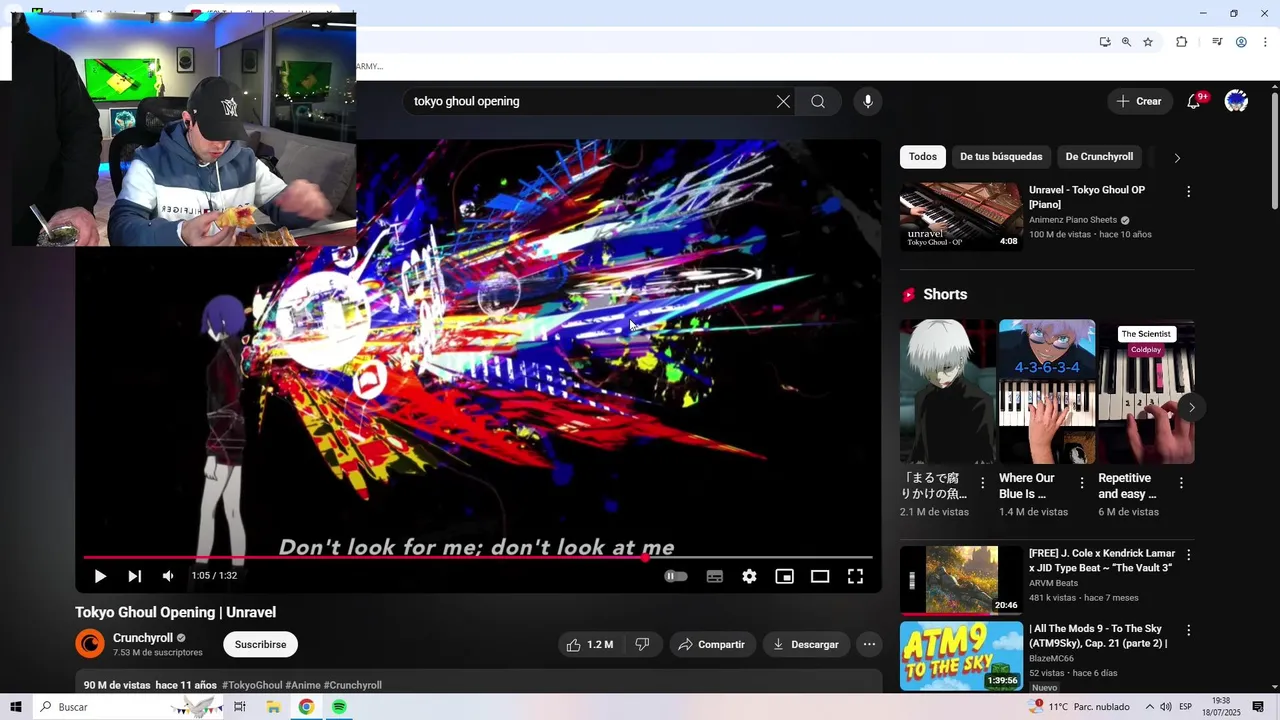Open the #Crunchyroll hashtag link
This screenshot has height=720, width=1280.
coord(352,686)
